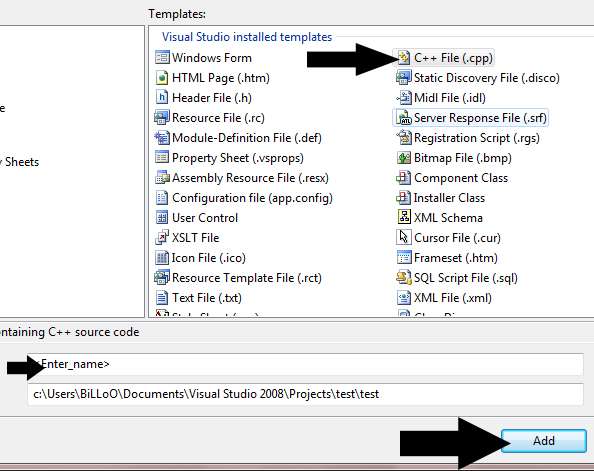Select the Windows Form template icon
Screen dimensions: 594x471
tap(162, 58)
